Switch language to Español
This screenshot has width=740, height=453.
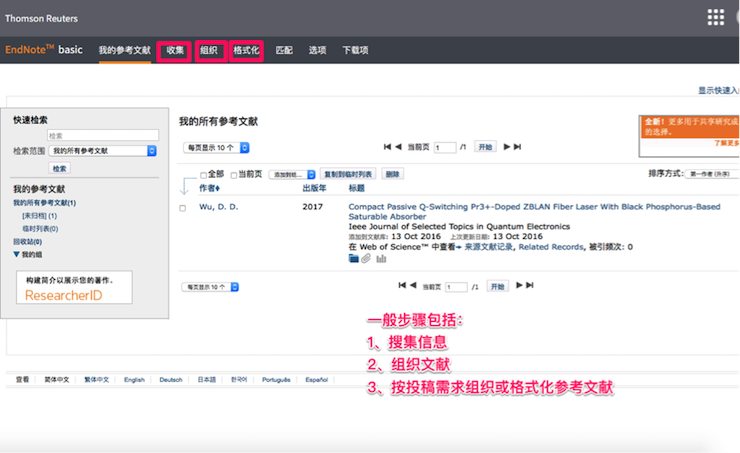coord(316,379)
